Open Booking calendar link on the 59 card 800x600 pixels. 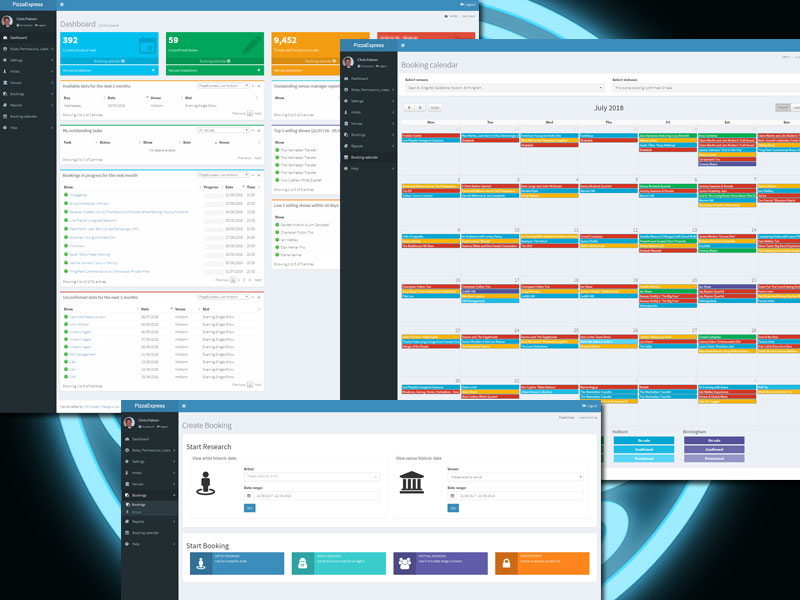pos(215,61)
